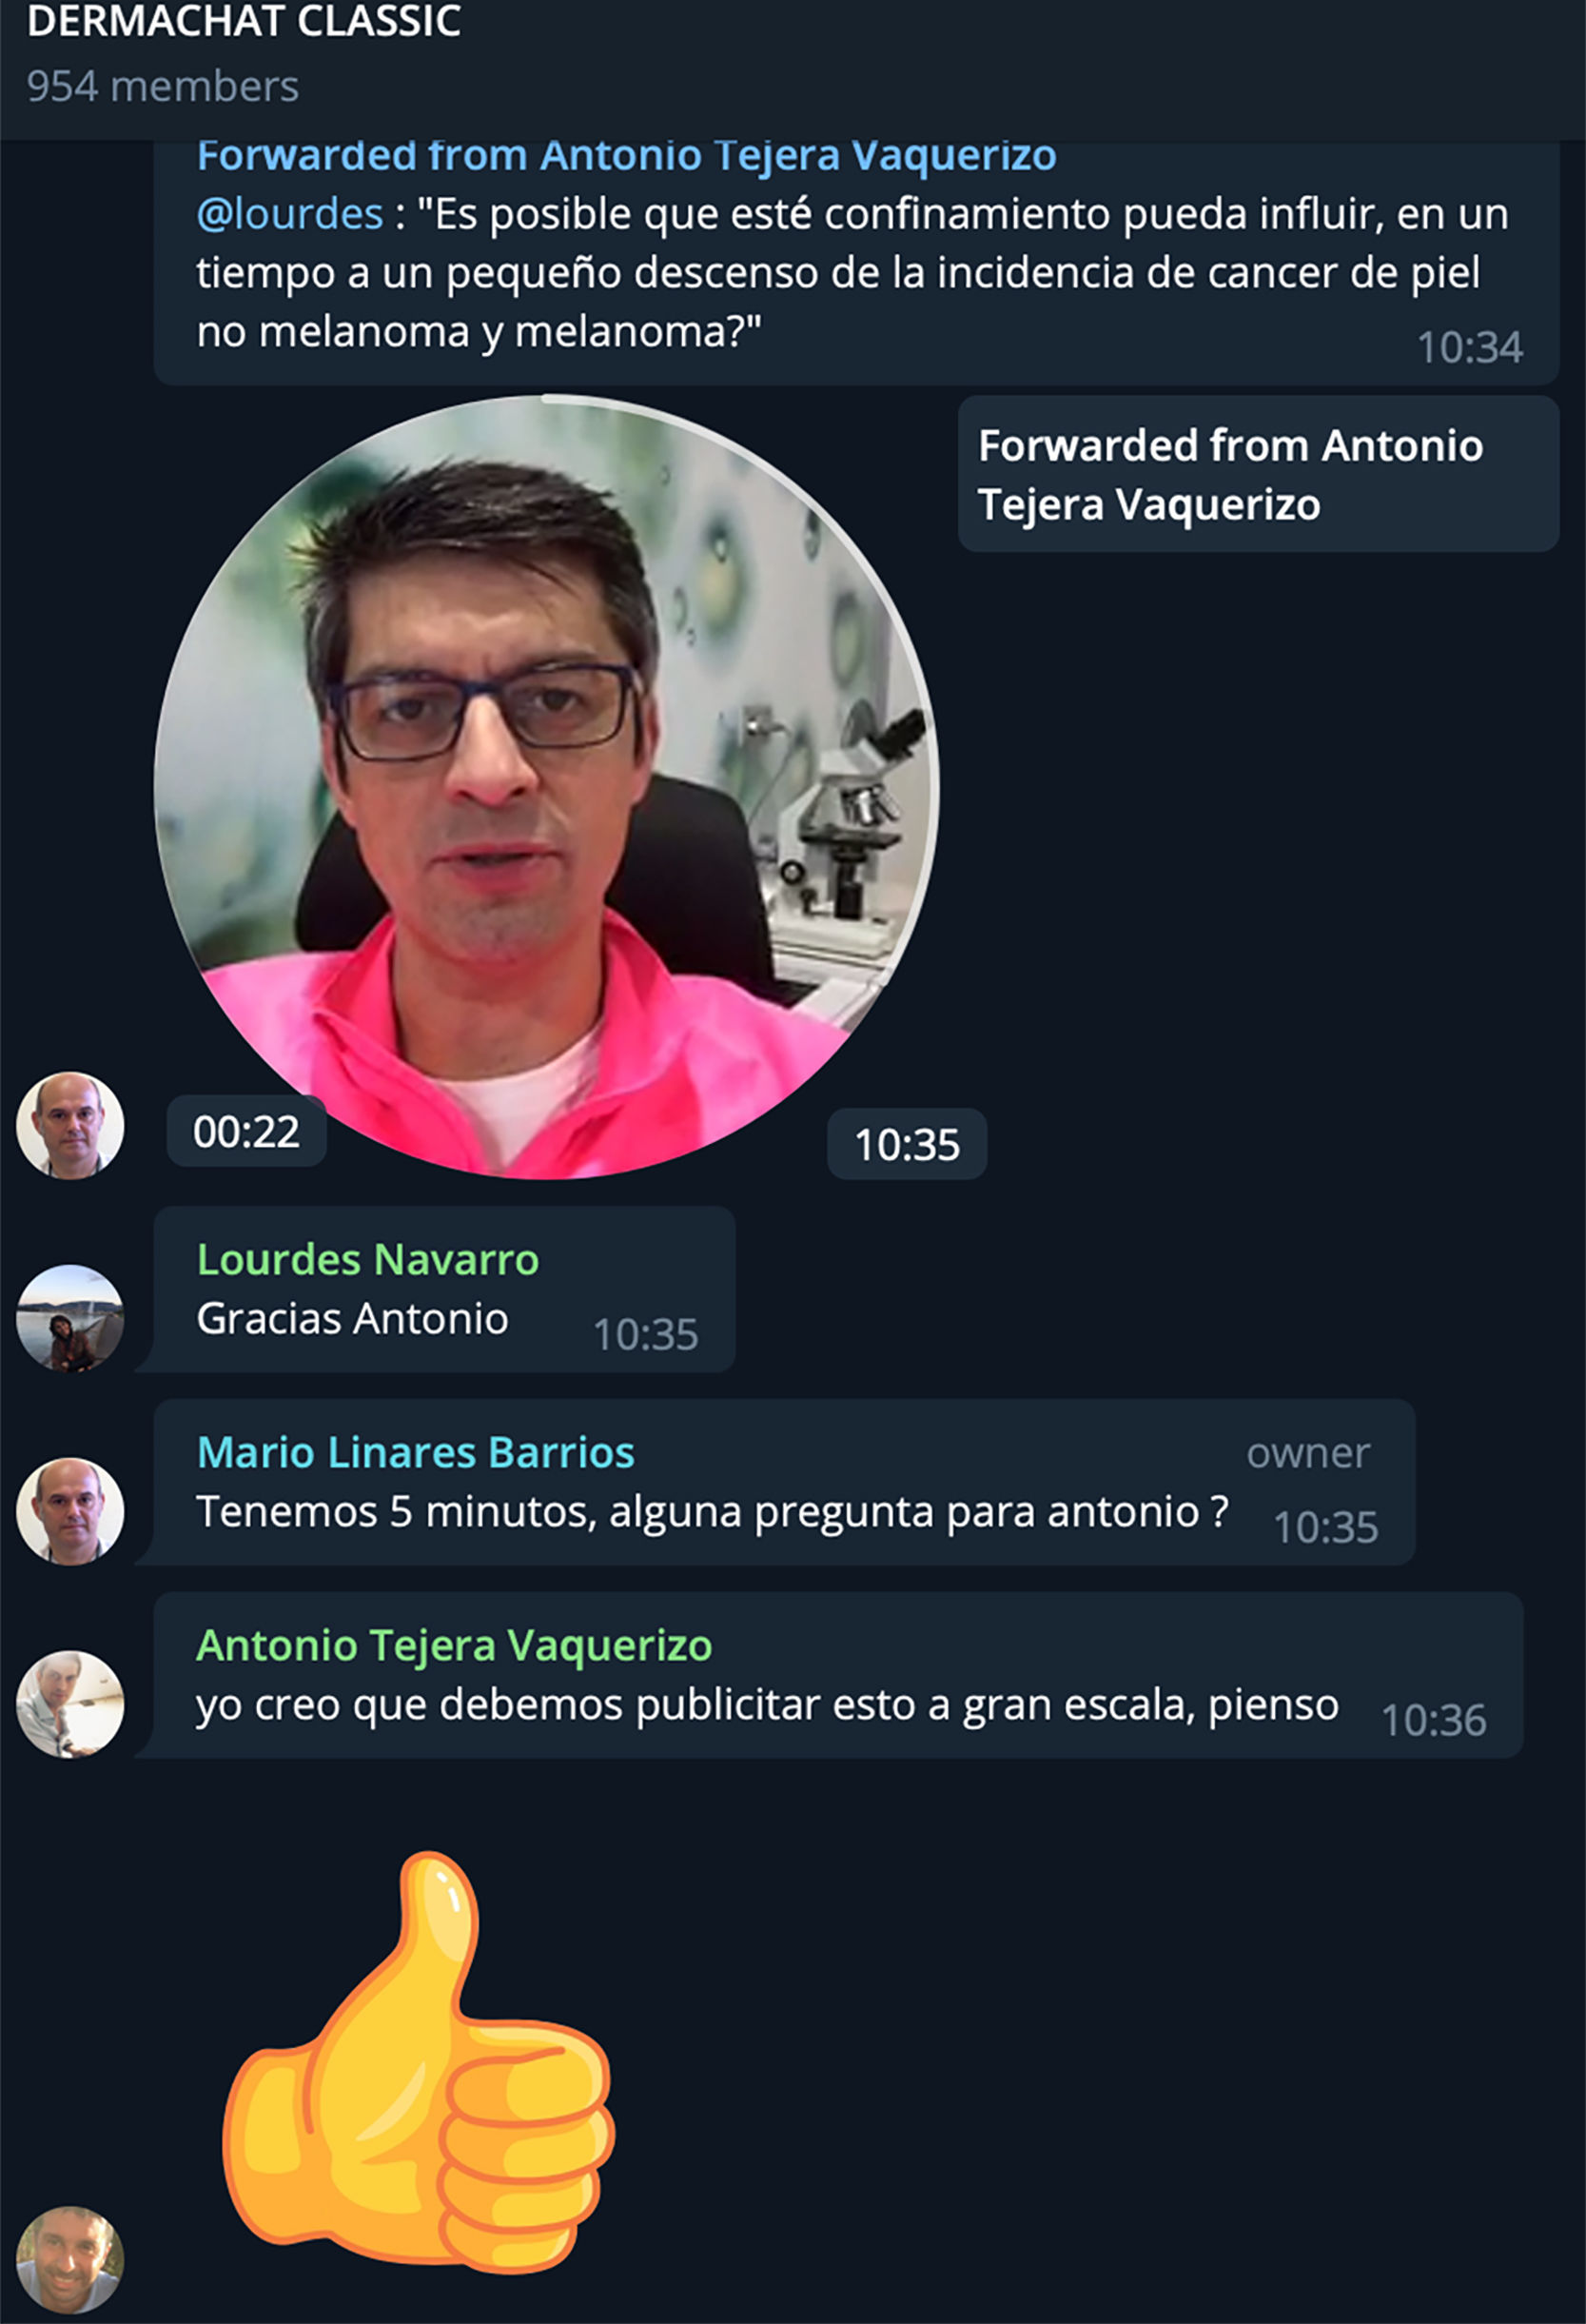This screenshot has width=1586, height=2324.
Task: Open avatar next to Mario's text message
Action: point(70,1511)
